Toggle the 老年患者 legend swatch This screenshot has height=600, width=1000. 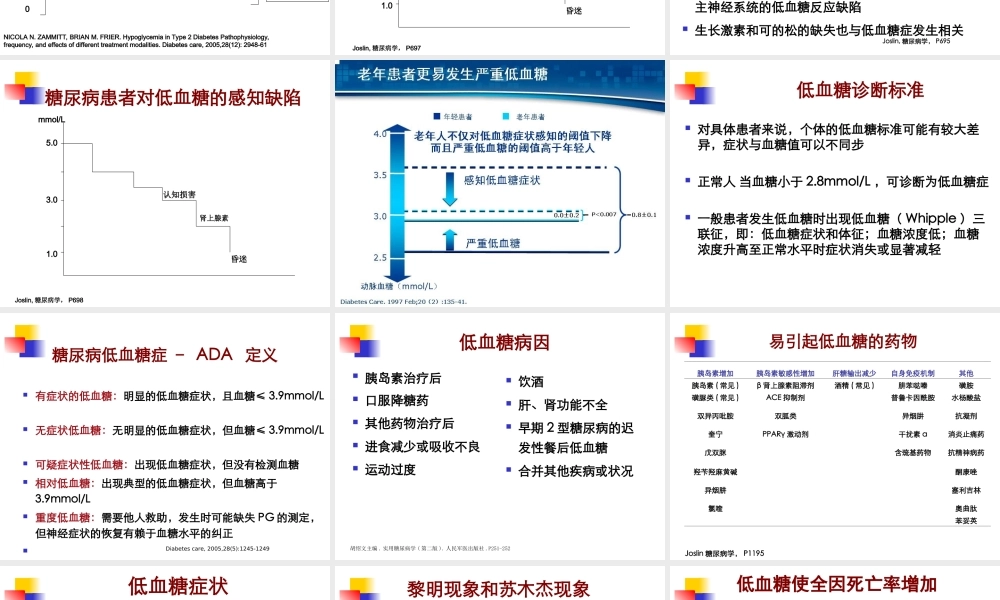[506, 115]
